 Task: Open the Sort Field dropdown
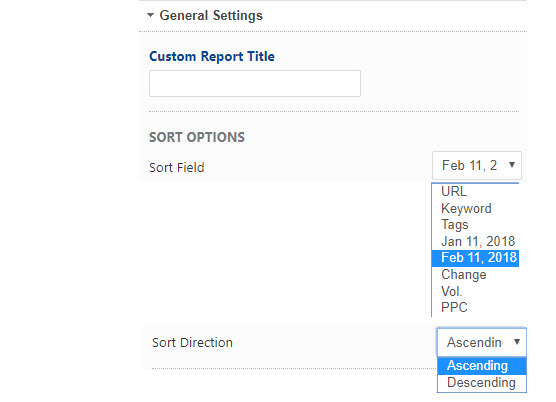coord(477,165)
